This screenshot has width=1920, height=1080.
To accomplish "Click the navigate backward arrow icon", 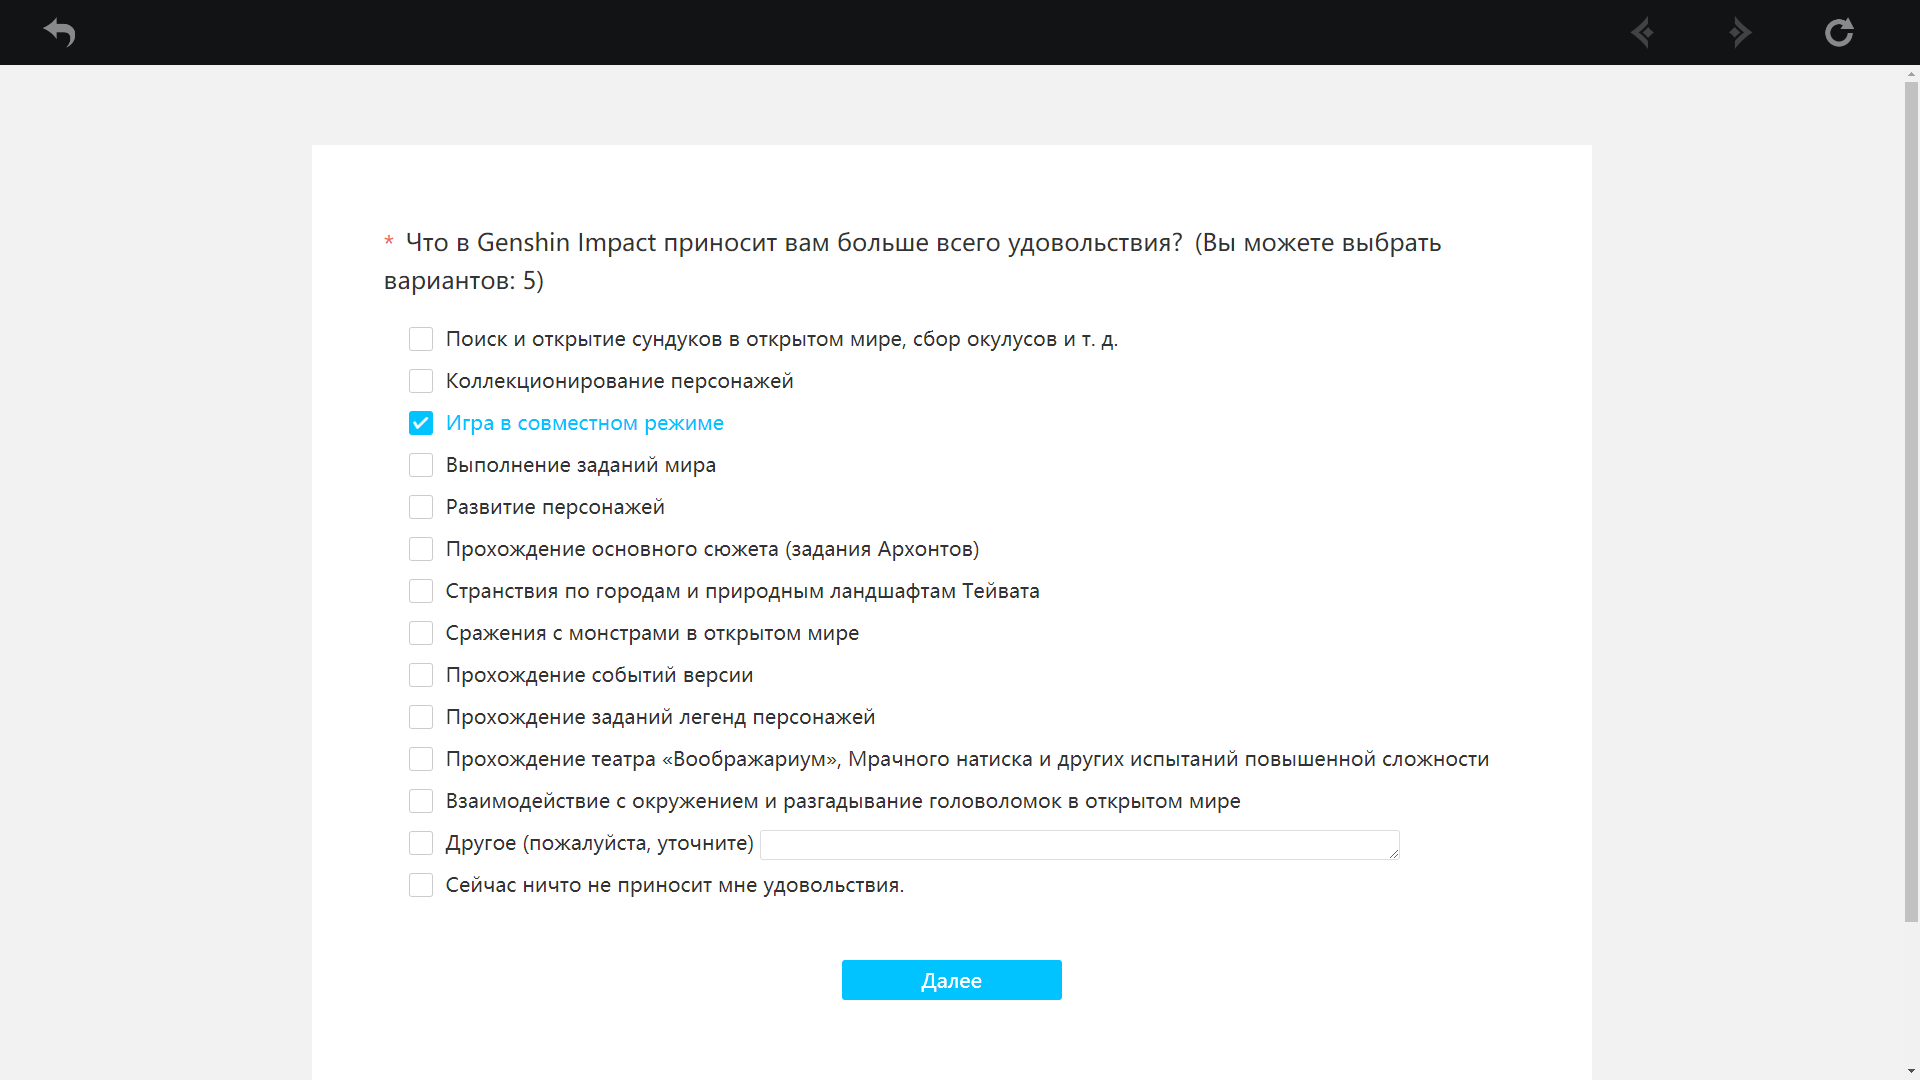I will point(1642,32).
